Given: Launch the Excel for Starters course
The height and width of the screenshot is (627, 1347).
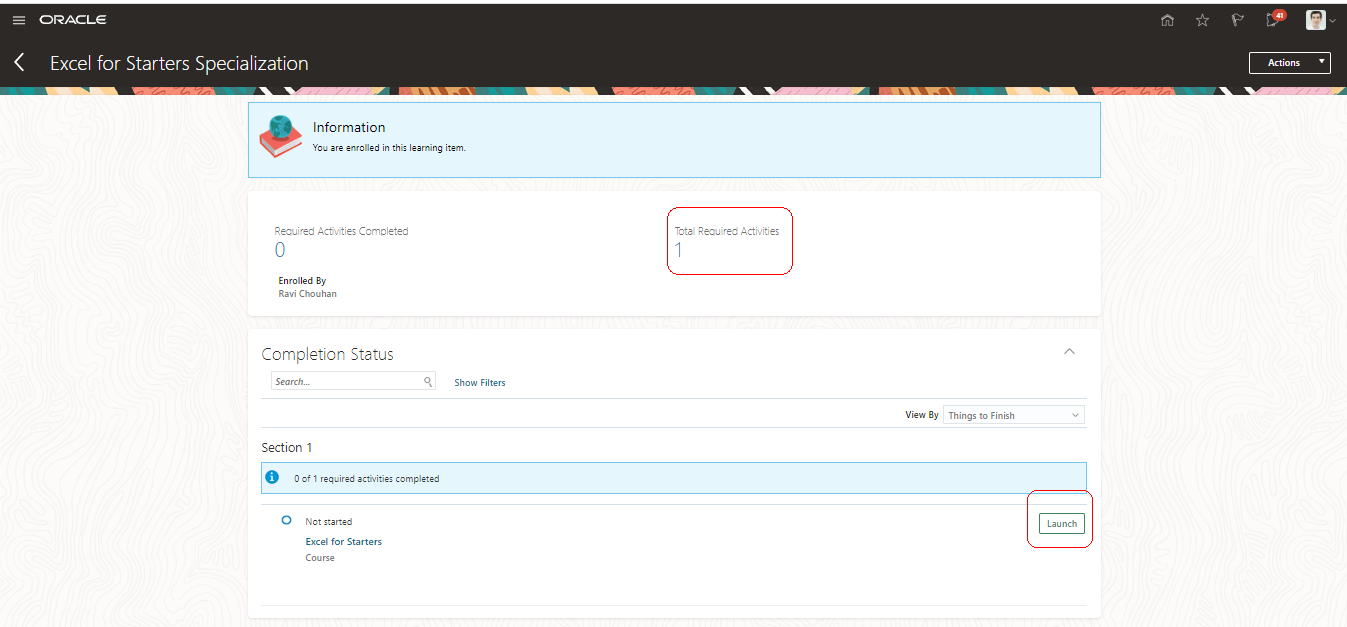Looking at the screenshot, I should (1062, 524).
